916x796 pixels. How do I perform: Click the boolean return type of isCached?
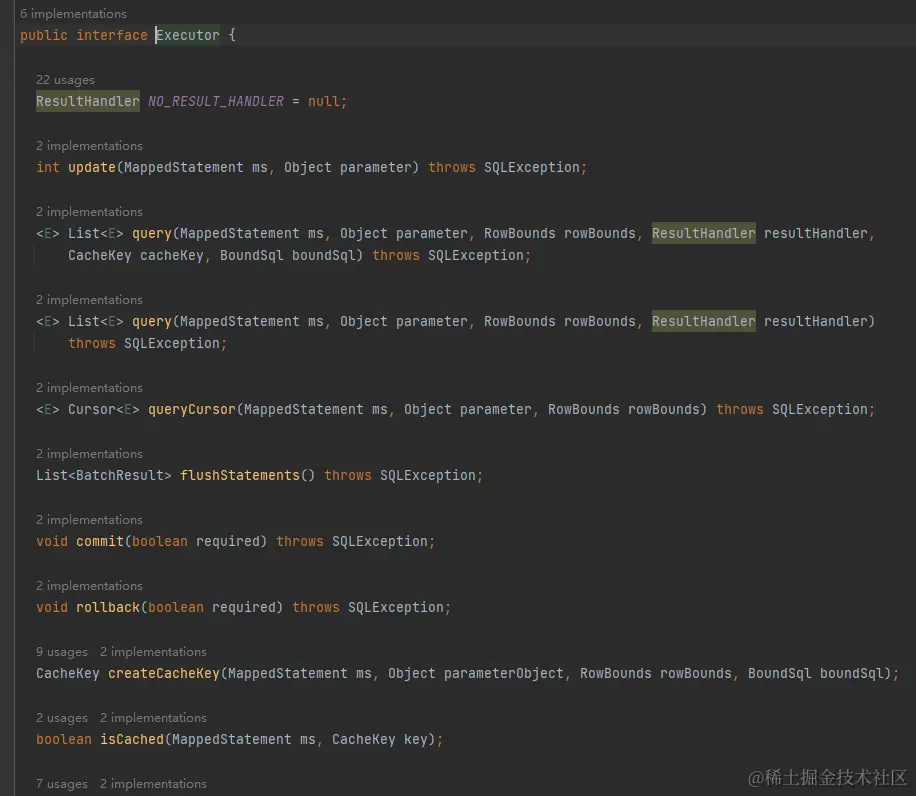[x=64, y=739]
